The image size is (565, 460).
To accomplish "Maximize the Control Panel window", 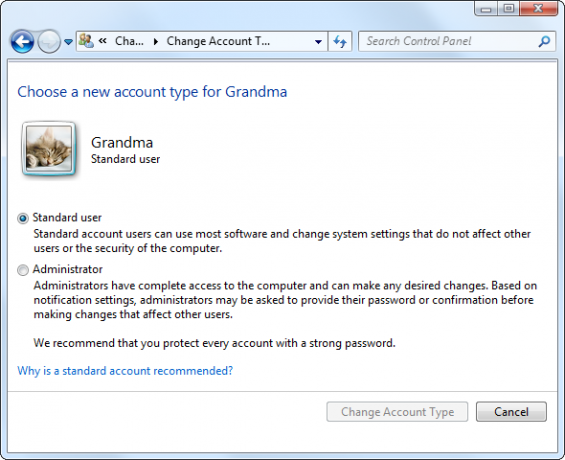I will 508,9.
